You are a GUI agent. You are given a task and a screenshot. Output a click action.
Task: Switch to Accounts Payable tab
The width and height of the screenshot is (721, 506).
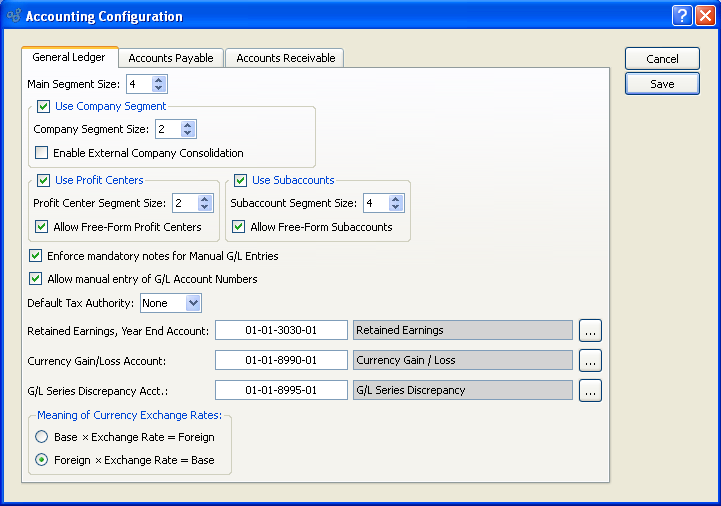171,58
